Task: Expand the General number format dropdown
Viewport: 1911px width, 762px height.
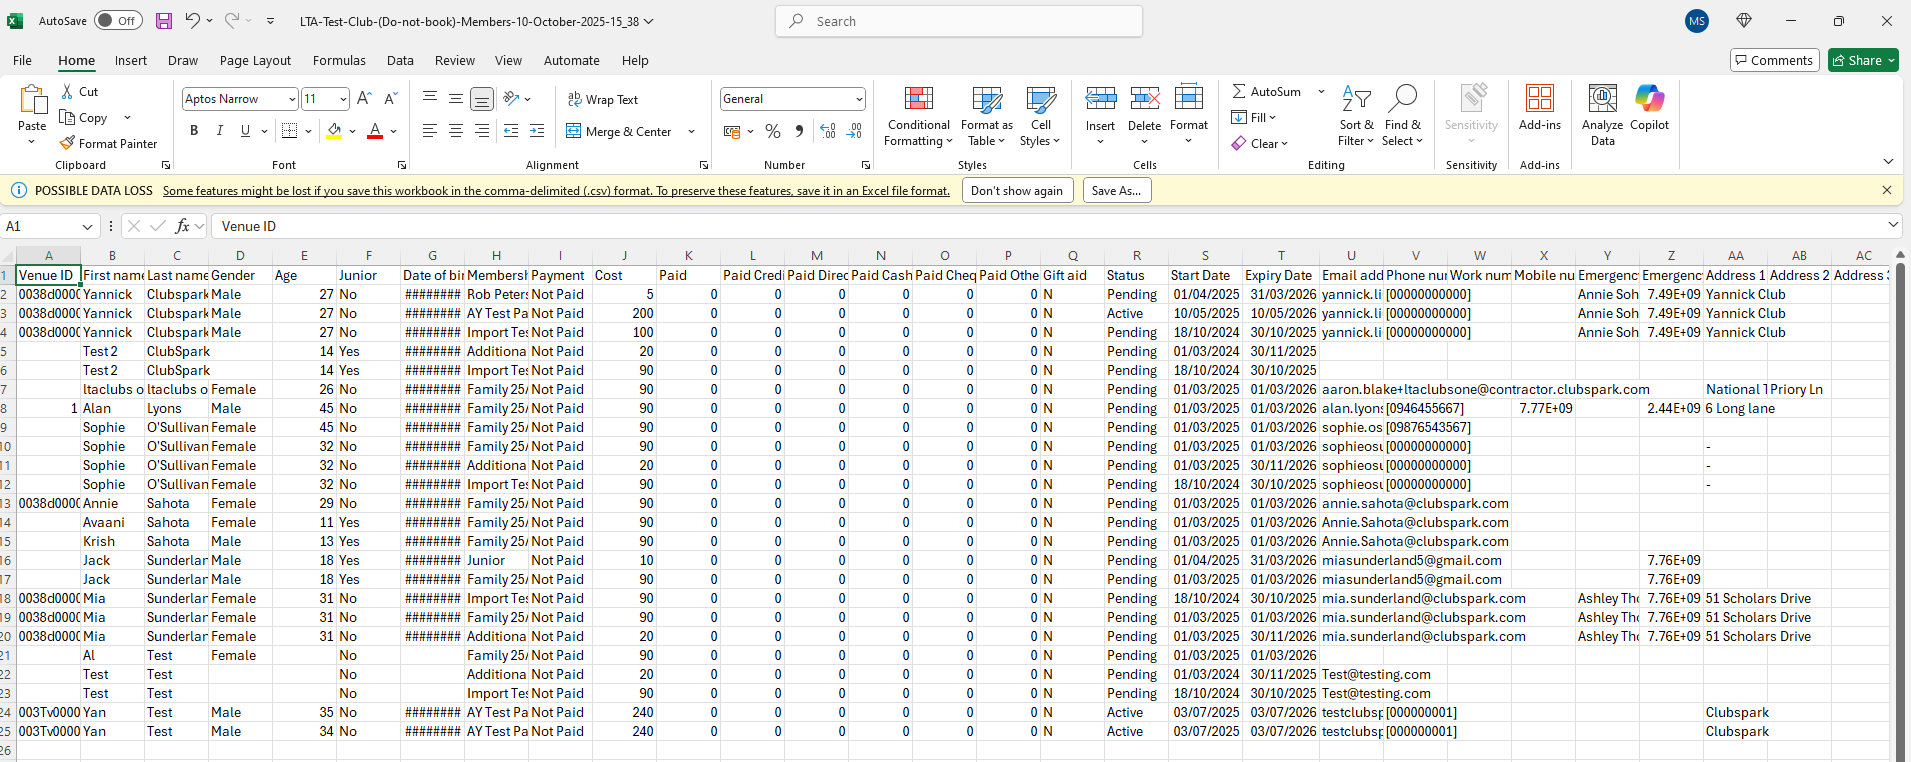Action: (x=859, y=99)
